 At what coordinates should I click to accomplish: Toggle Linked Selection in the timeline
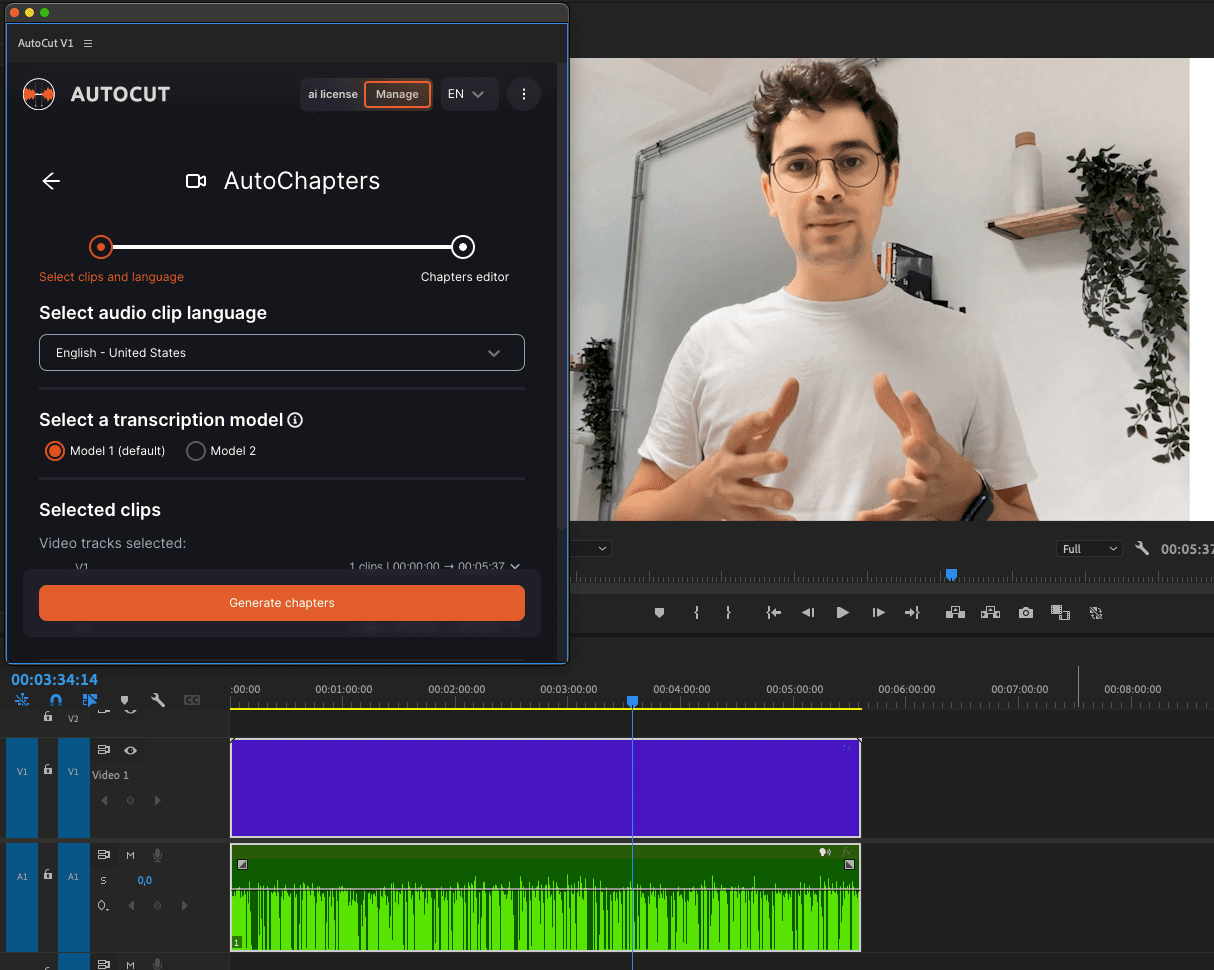coord(90,701)
